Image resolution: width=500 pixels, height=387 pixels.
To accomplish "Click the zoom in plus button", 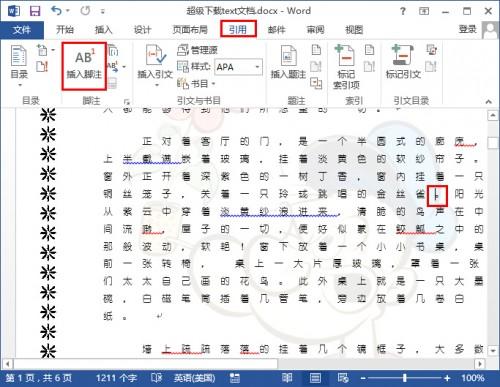I will pos(447,378).
